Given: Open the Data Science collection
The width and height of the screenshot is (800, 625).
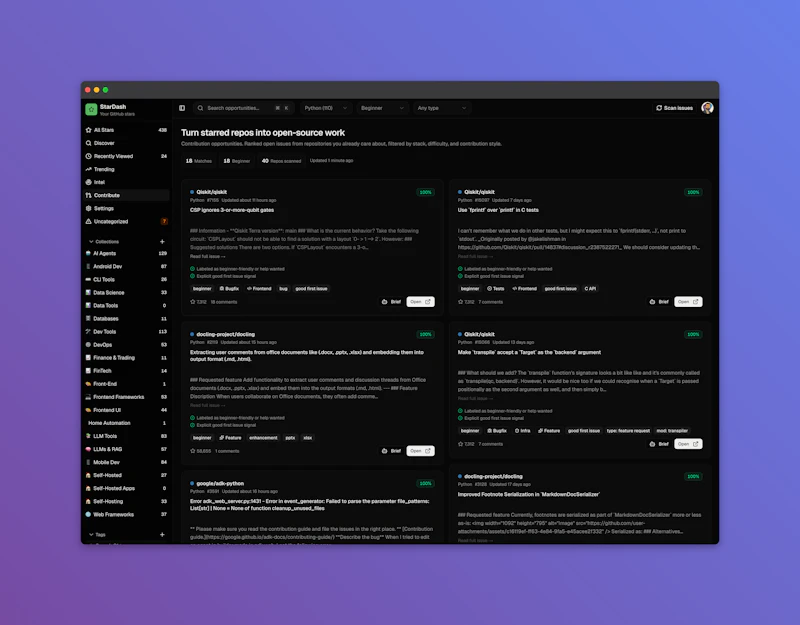Looking at the screenshot, I should (x=127, y=293).
